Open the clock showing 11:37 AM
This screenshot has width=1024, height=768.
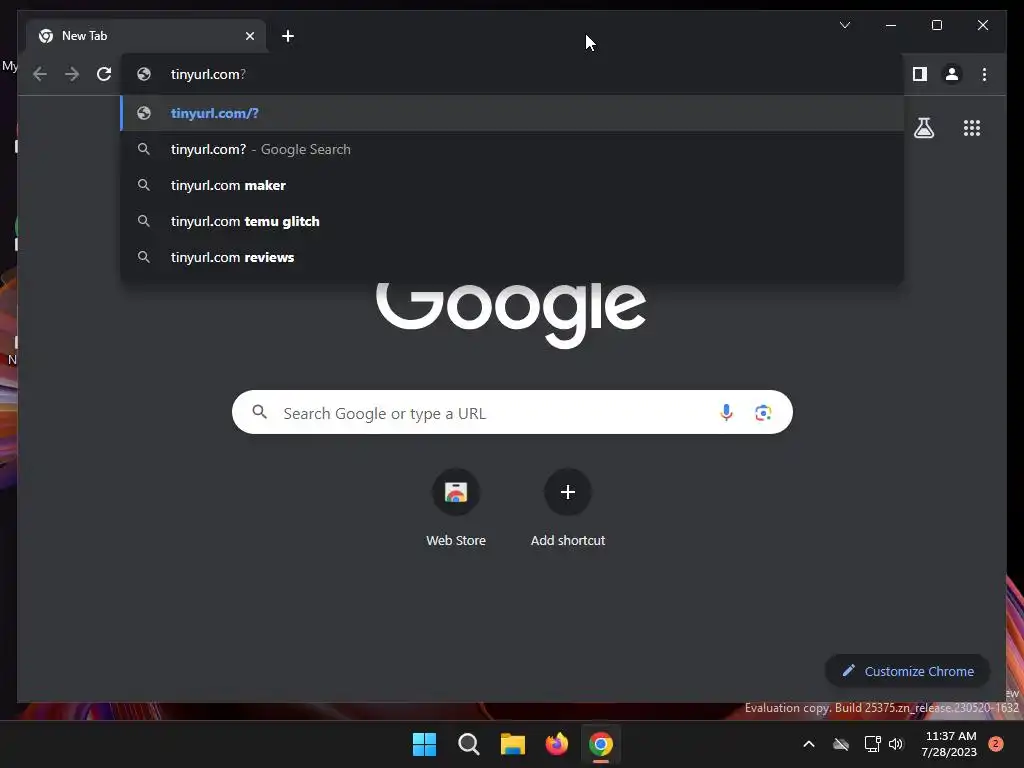(950, 744)
